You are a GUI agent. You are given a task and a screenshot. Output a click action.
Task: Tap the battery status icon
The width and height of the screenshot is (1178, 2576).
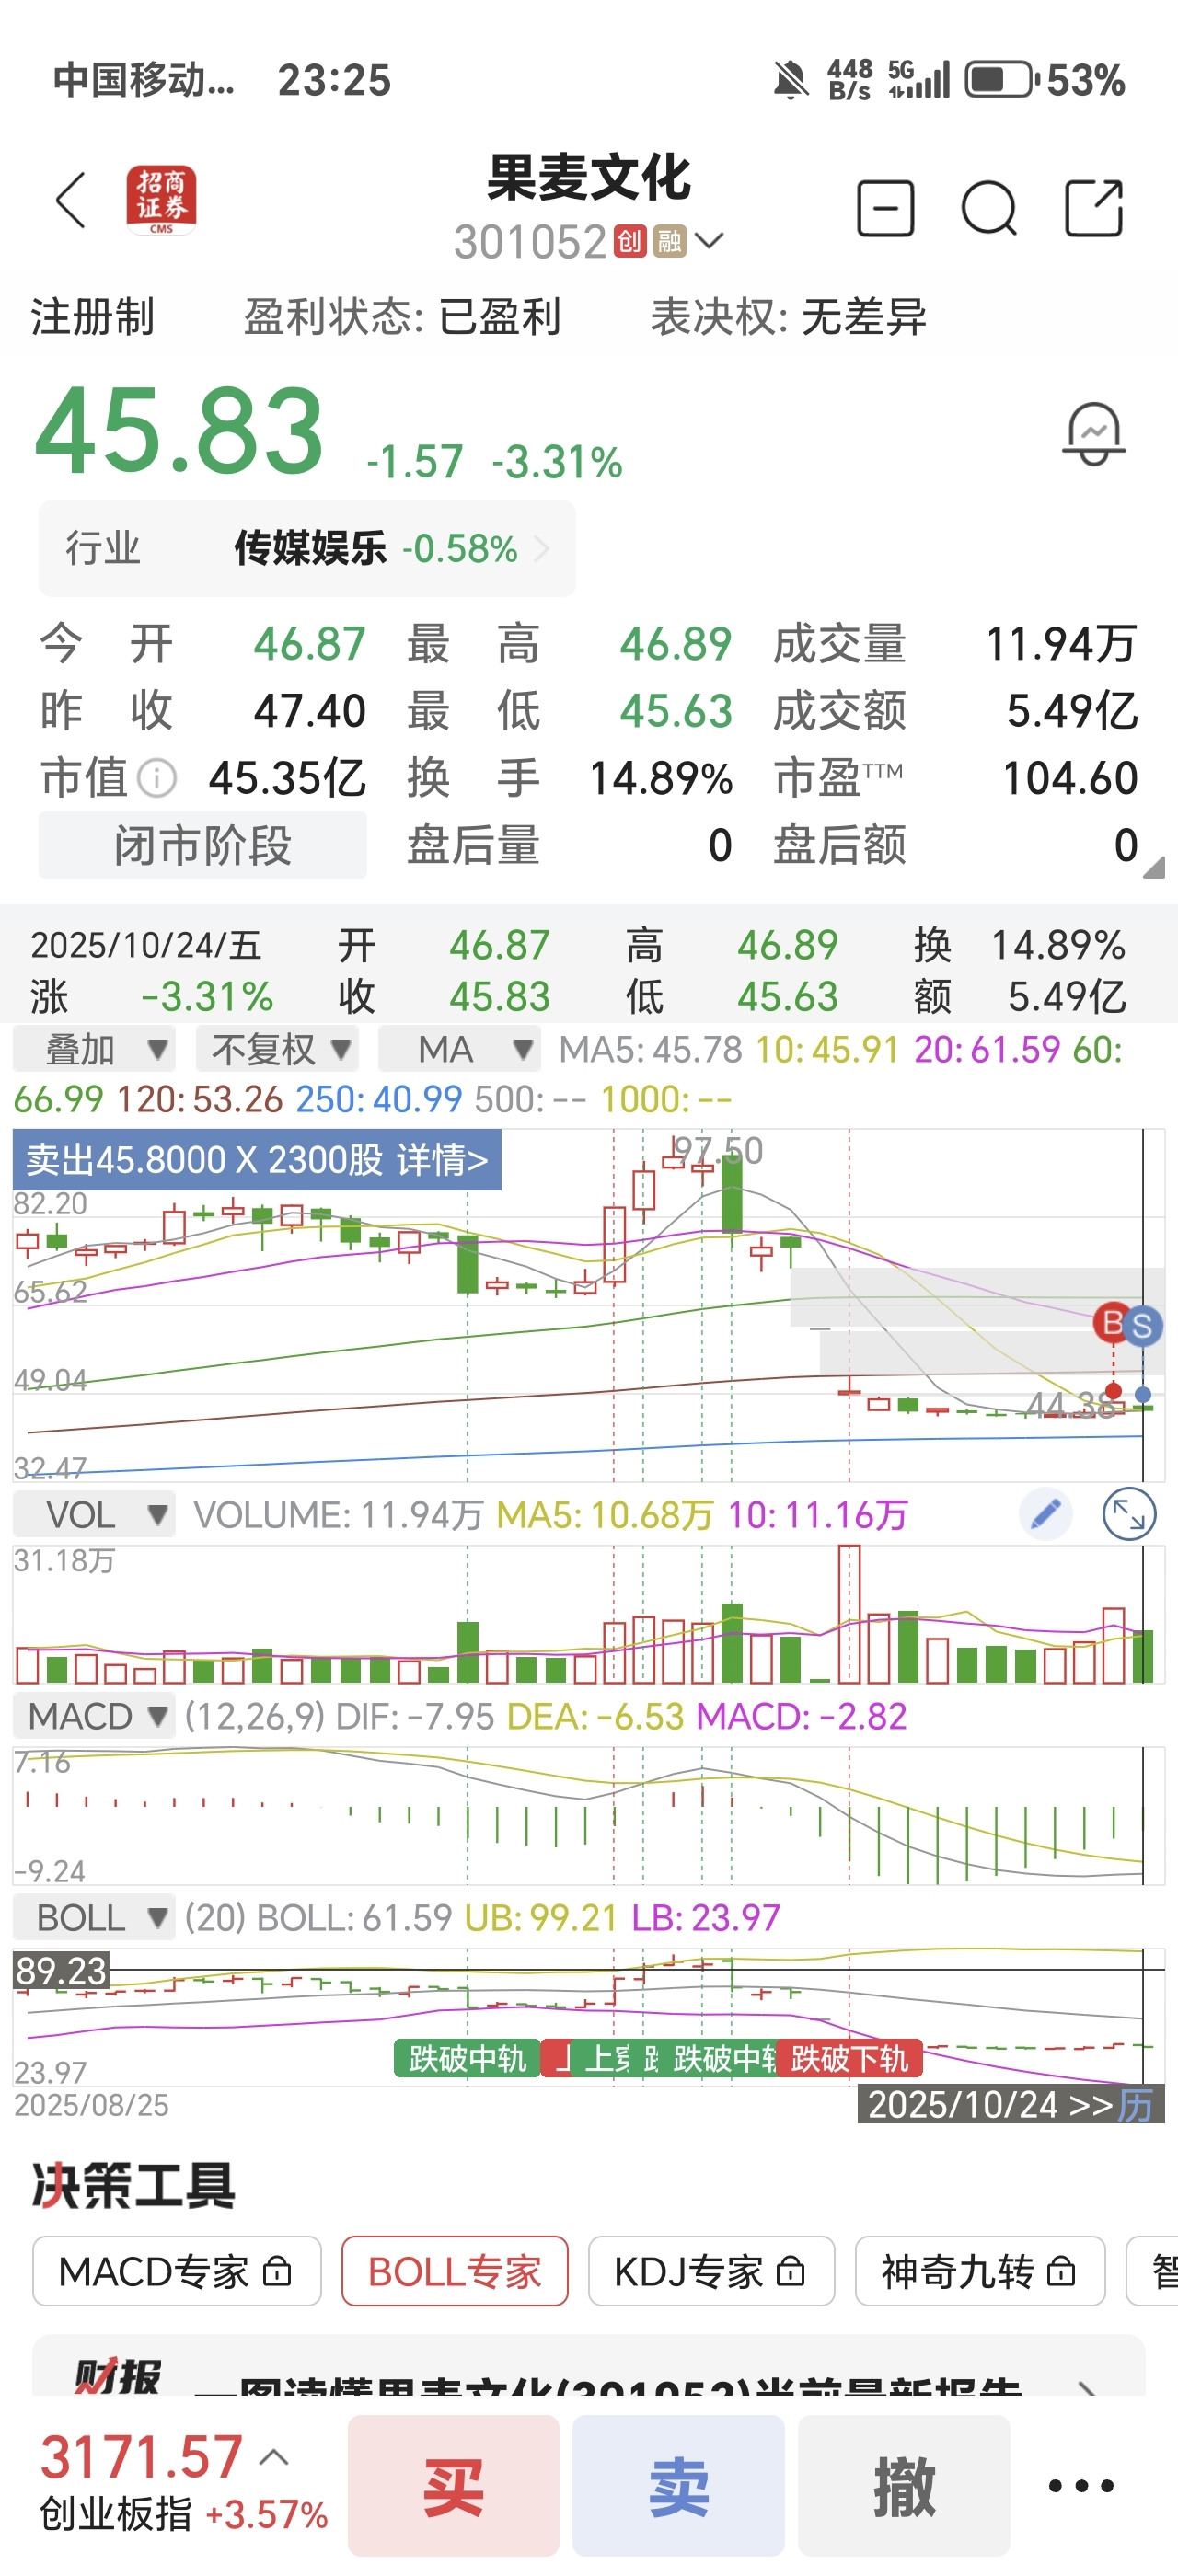[x=1001, y=80]
